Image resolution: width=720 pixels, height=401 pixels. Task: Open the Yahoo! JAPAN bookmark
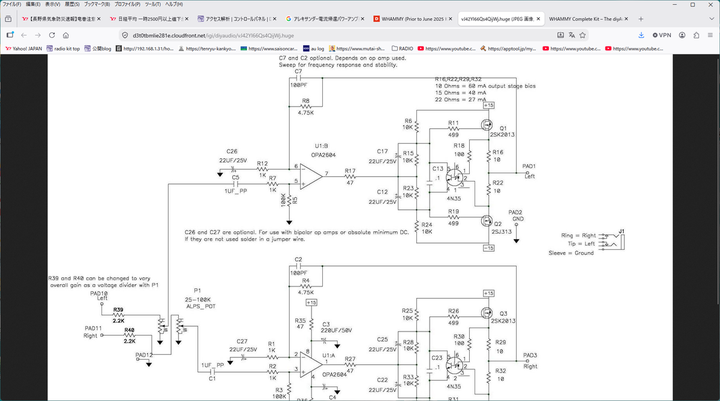click(23, 48)
